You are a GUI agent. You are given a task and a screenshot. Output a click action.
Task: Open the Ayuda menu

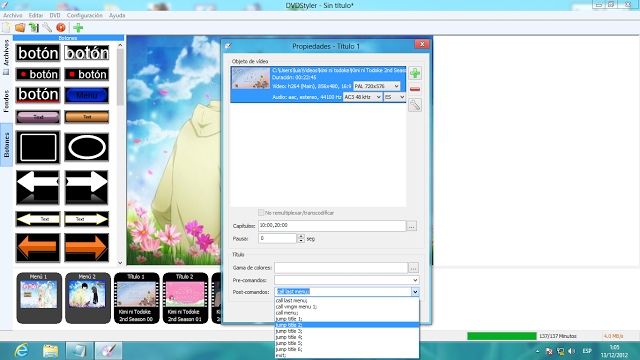(117, 16)
